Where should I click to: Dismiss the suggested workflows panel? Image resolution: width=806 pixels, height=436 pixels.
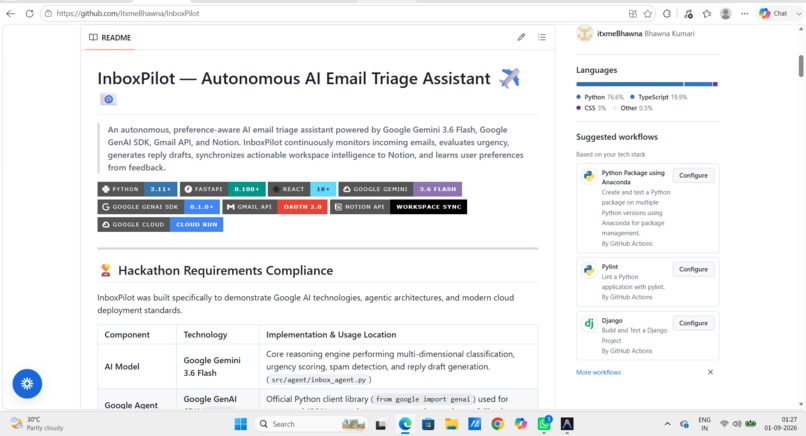click(710, 372)
